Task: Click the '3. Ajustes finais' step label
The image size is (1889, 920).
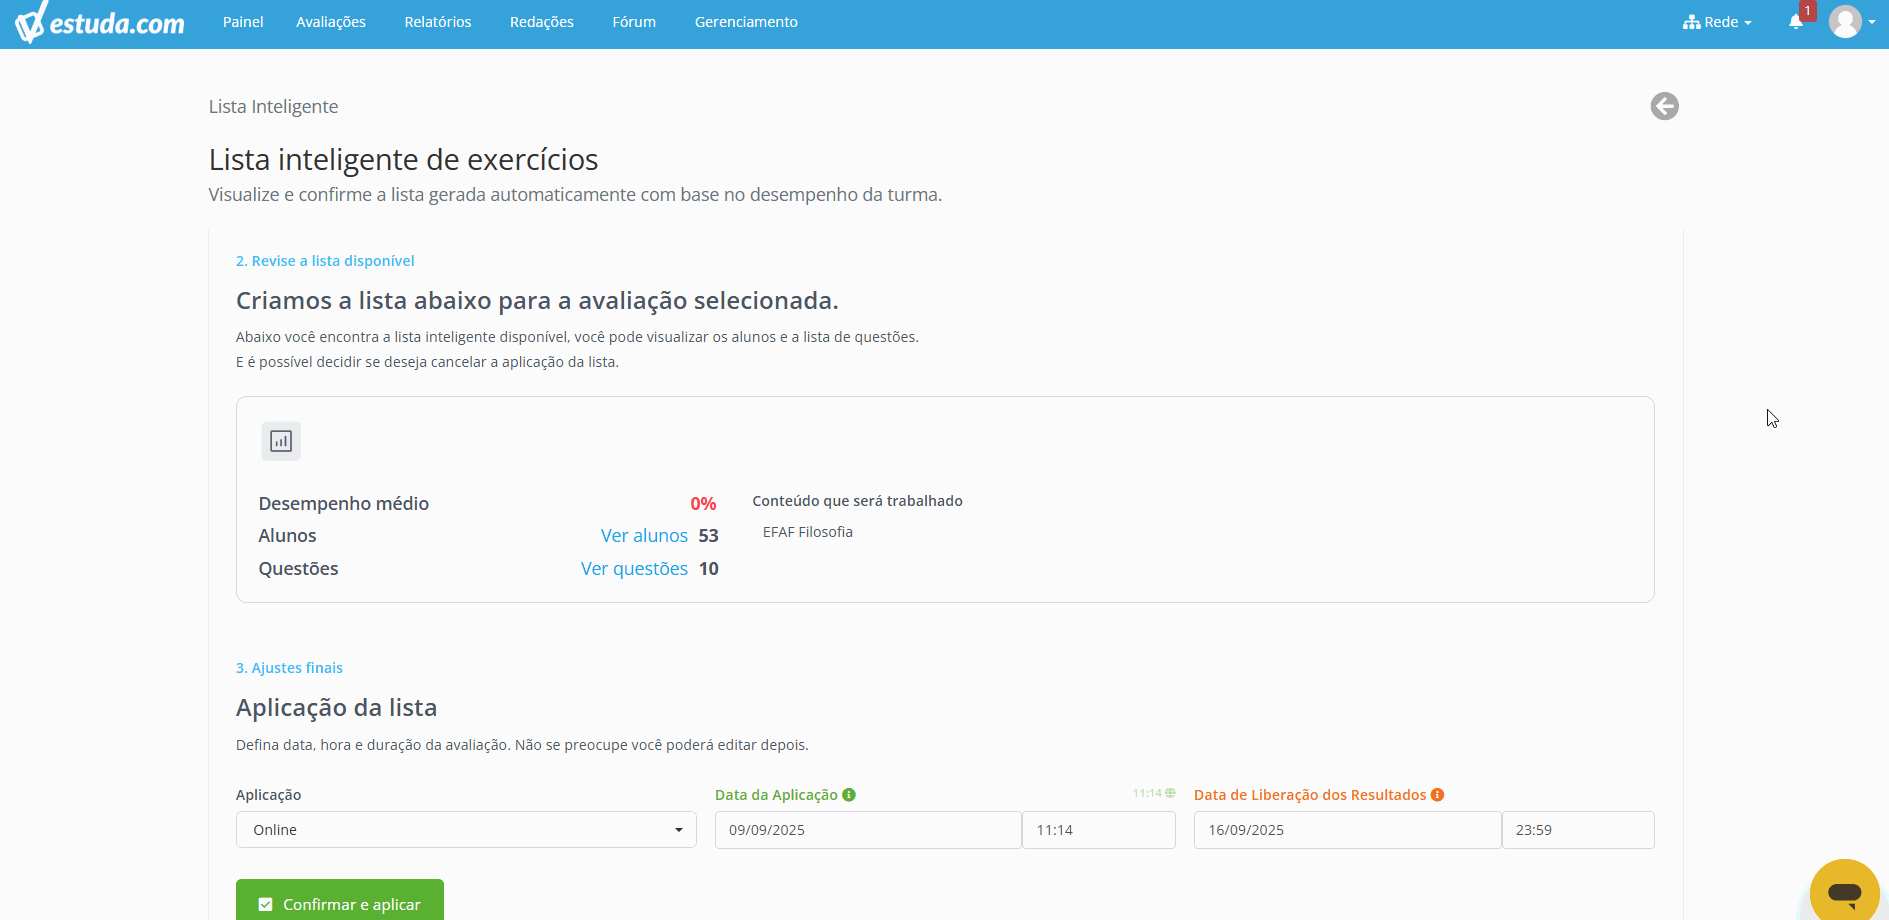Action: click(289, 668)
